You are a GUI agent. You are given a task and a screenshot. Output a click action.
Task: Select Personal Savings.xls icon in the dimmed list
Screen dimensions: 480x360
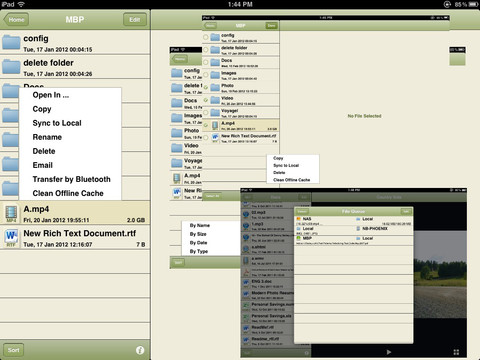pos(246,317)
